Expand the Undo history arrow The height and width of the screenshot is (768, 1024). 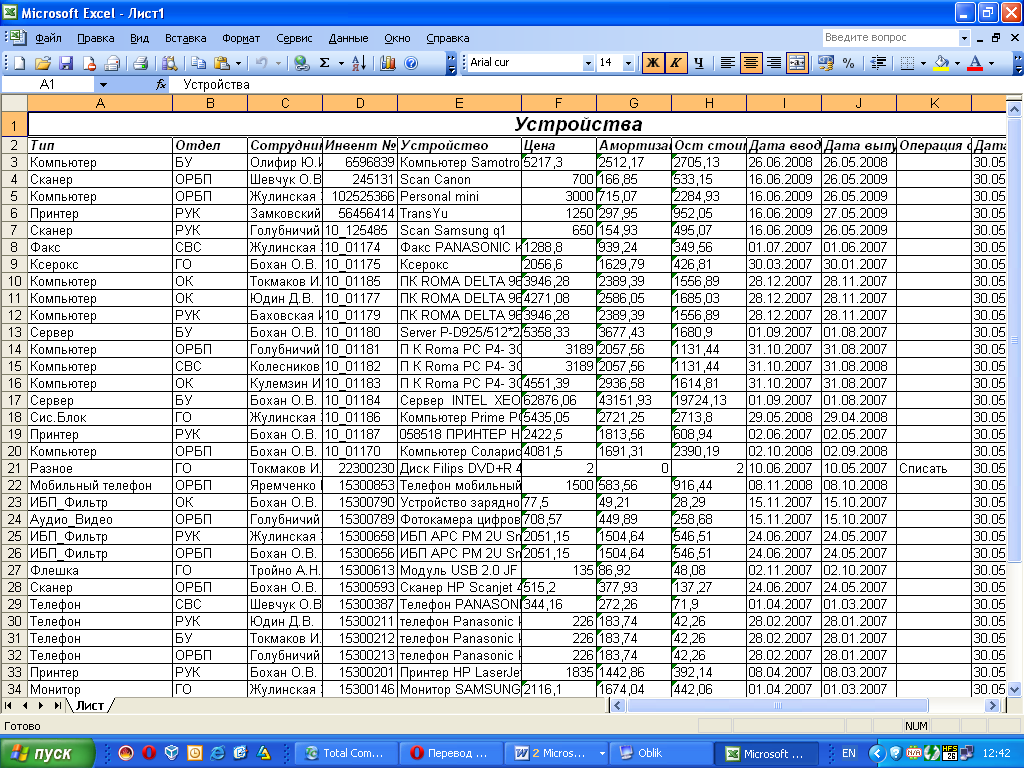coord(278,63)
